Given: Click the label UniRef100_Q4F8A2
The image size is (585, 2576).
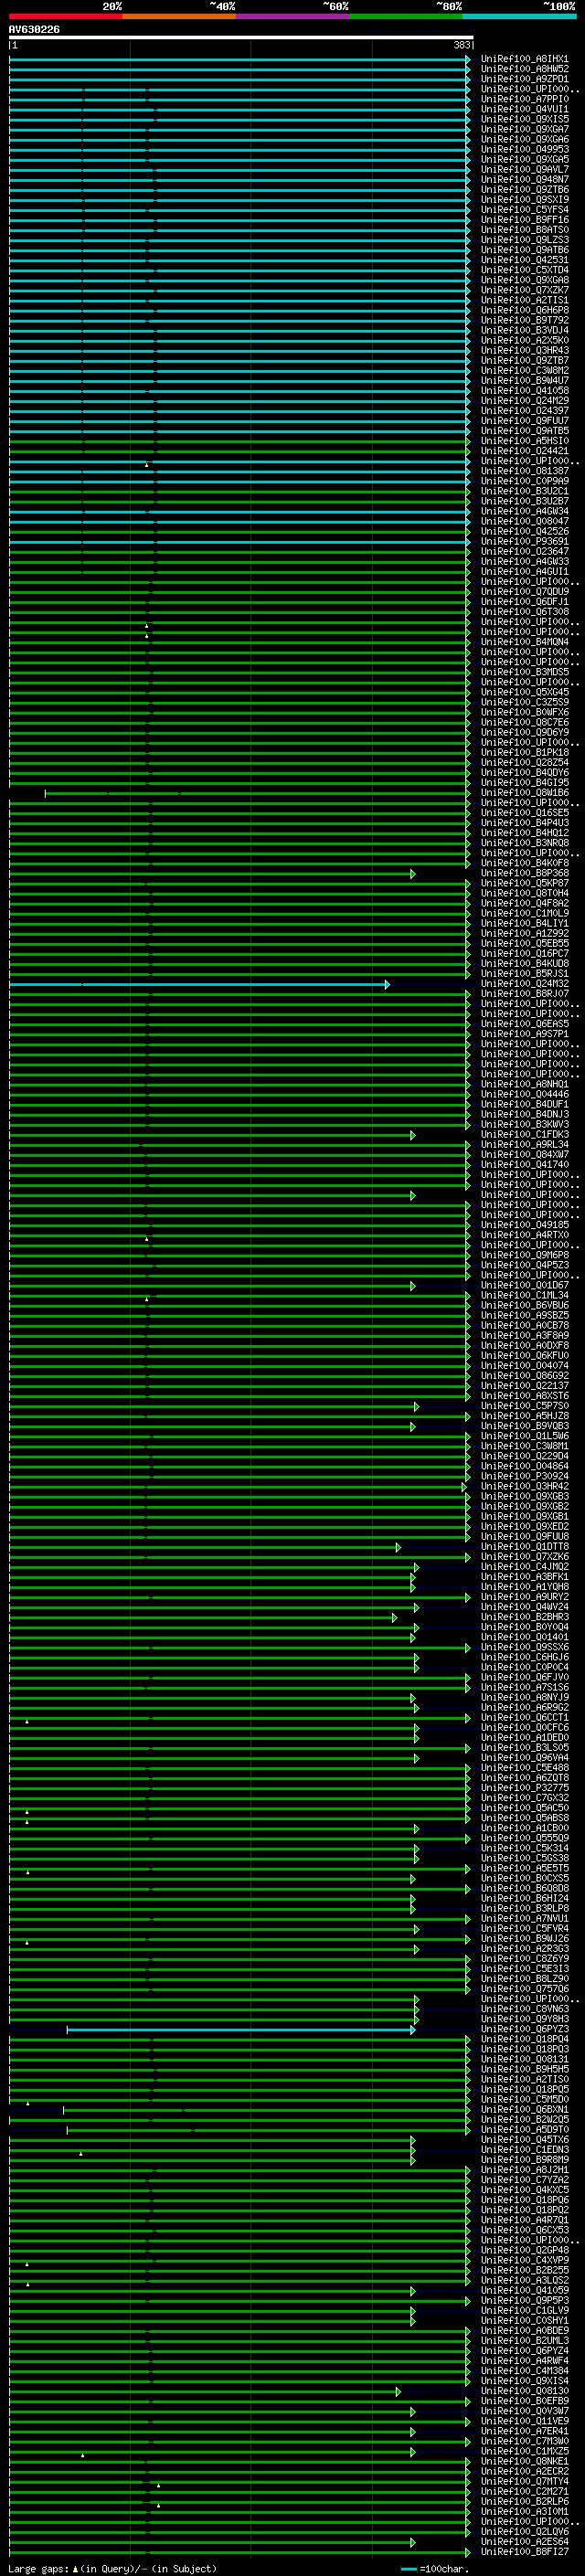Looking at the screenshot, I should click(524, 903).
